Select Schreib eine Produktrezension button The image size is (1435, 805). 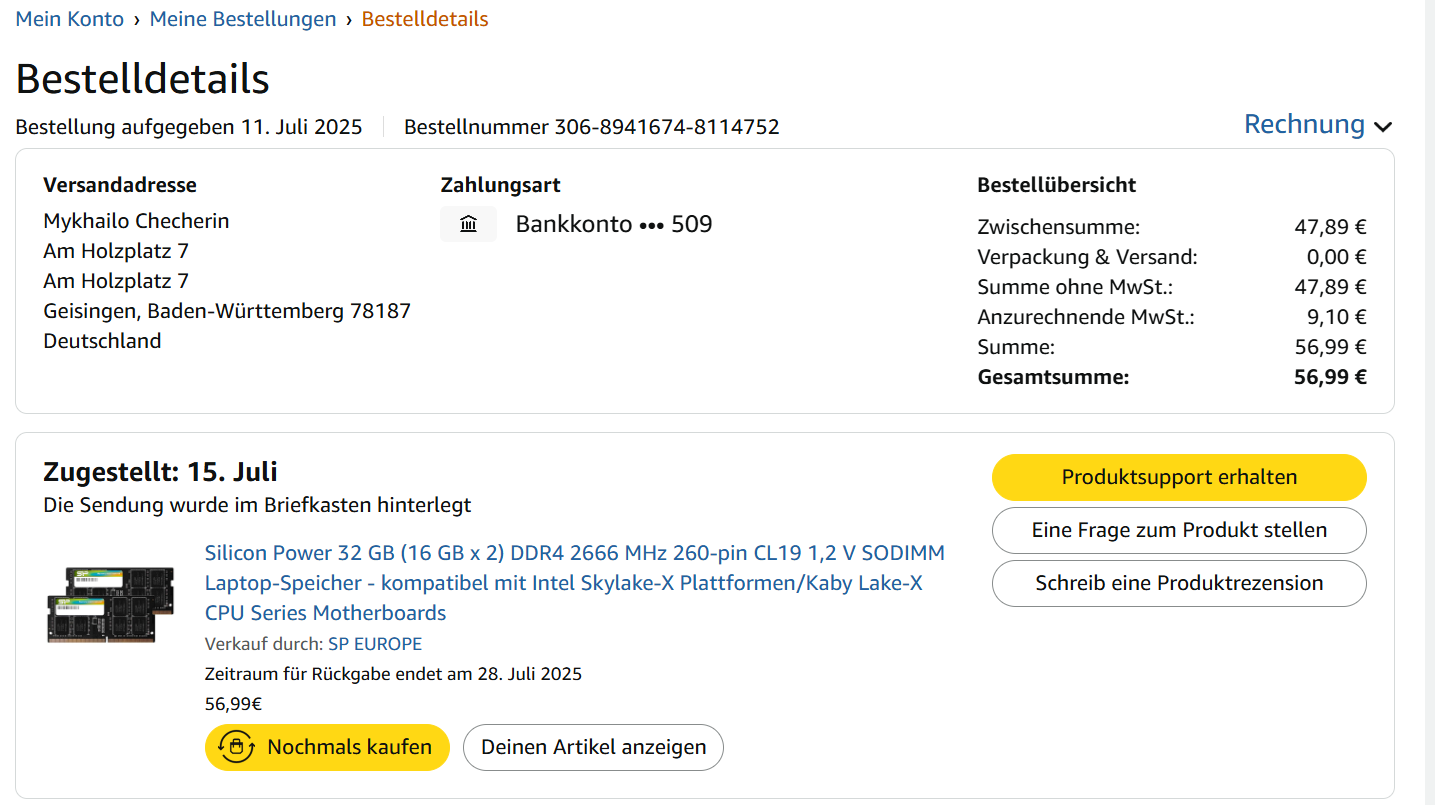tap(1179, 583)
